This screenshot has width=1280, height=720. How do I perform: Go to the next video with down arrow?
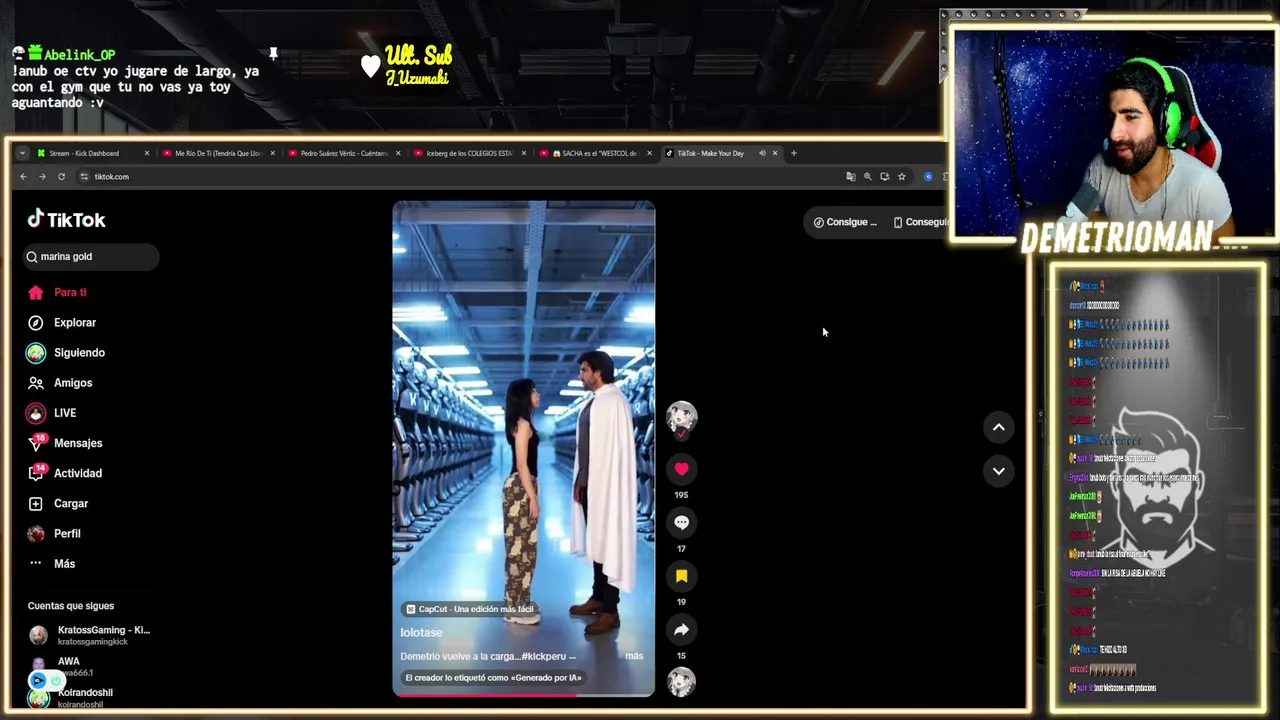click(998, 470)
